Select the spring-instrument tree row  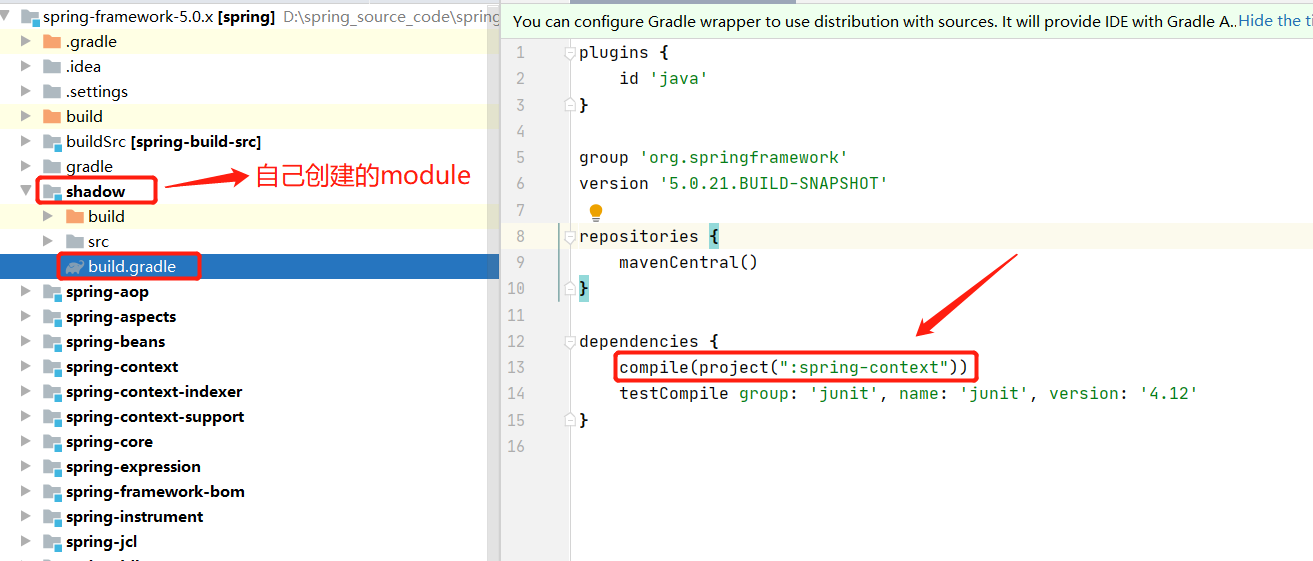coord(249,517)
